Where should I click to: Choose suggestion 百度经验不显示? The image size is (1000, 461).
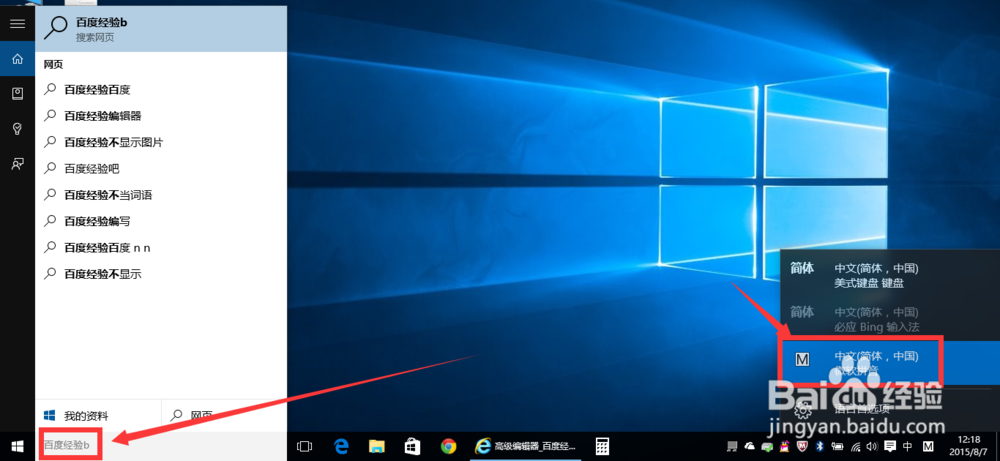161,274
